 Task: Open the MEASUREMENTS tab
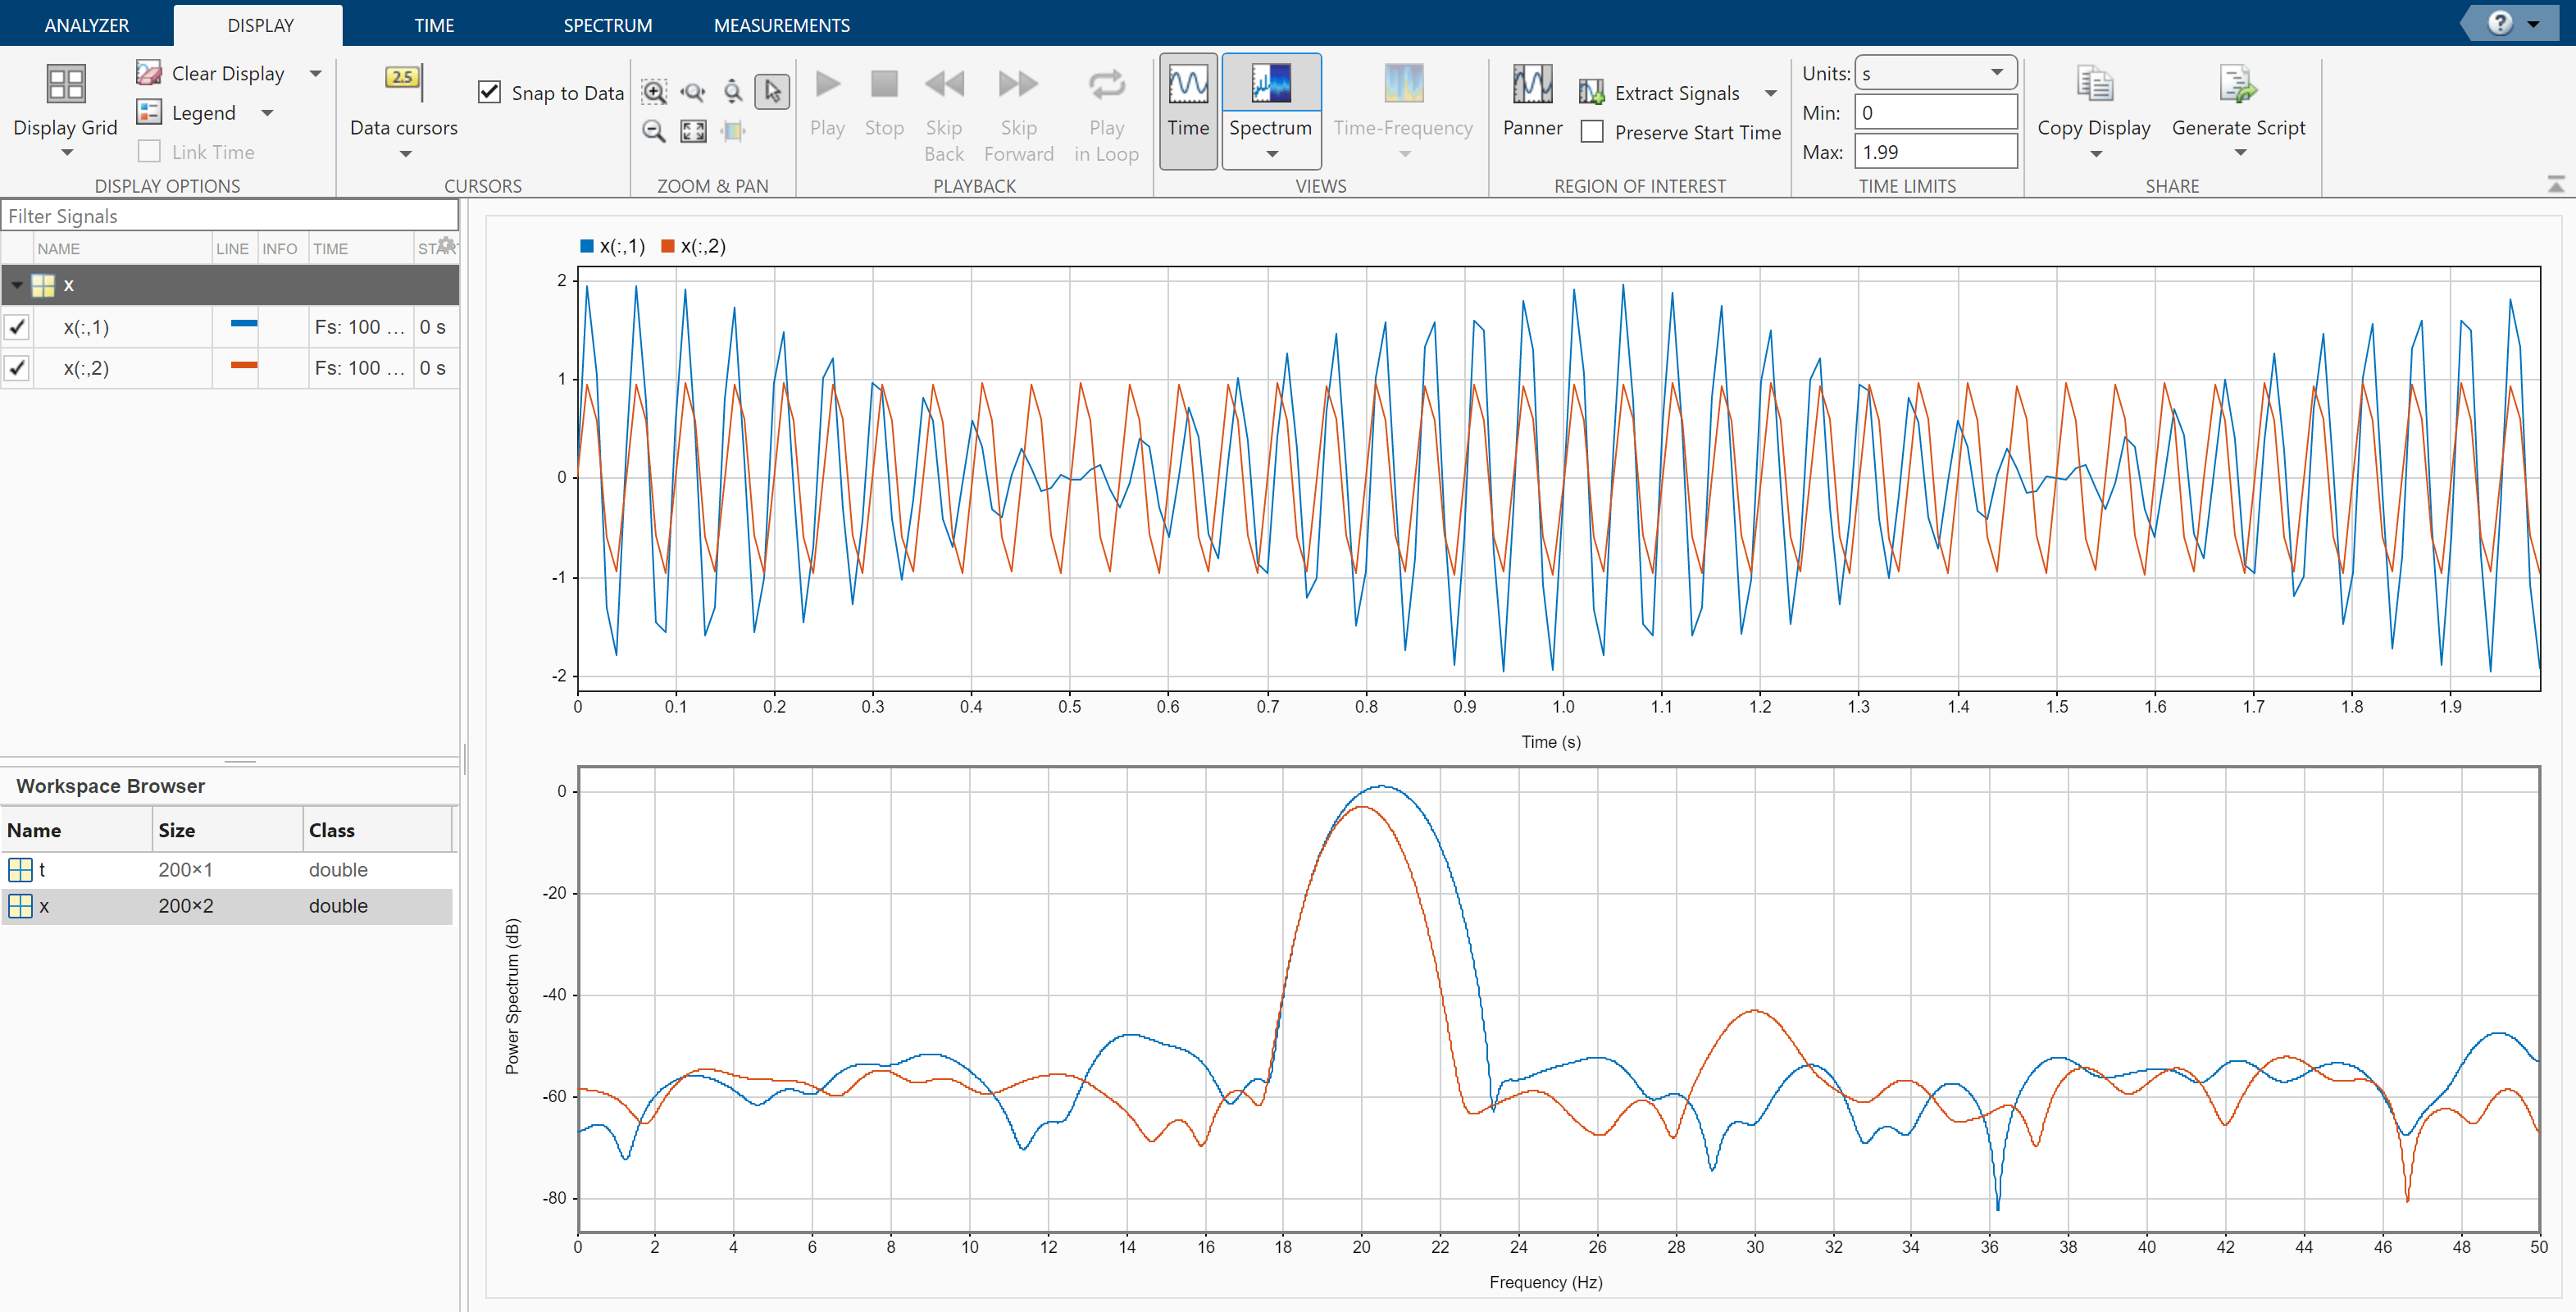pyautogui.click(x=781, y=25)
